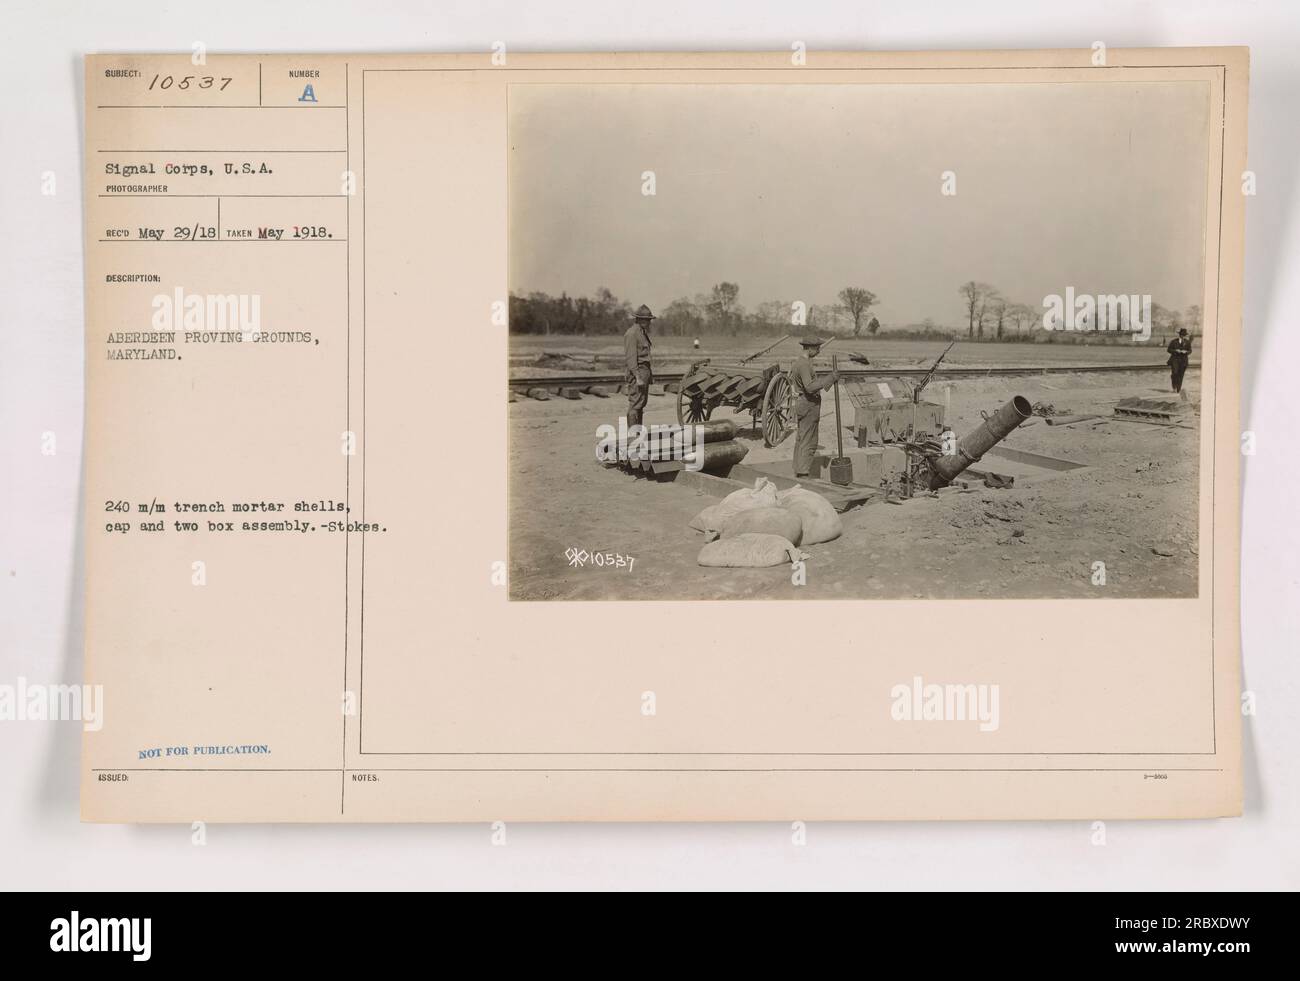
Task: Click the blue letter A under NUMBER
Action: [x=306, y=92]
